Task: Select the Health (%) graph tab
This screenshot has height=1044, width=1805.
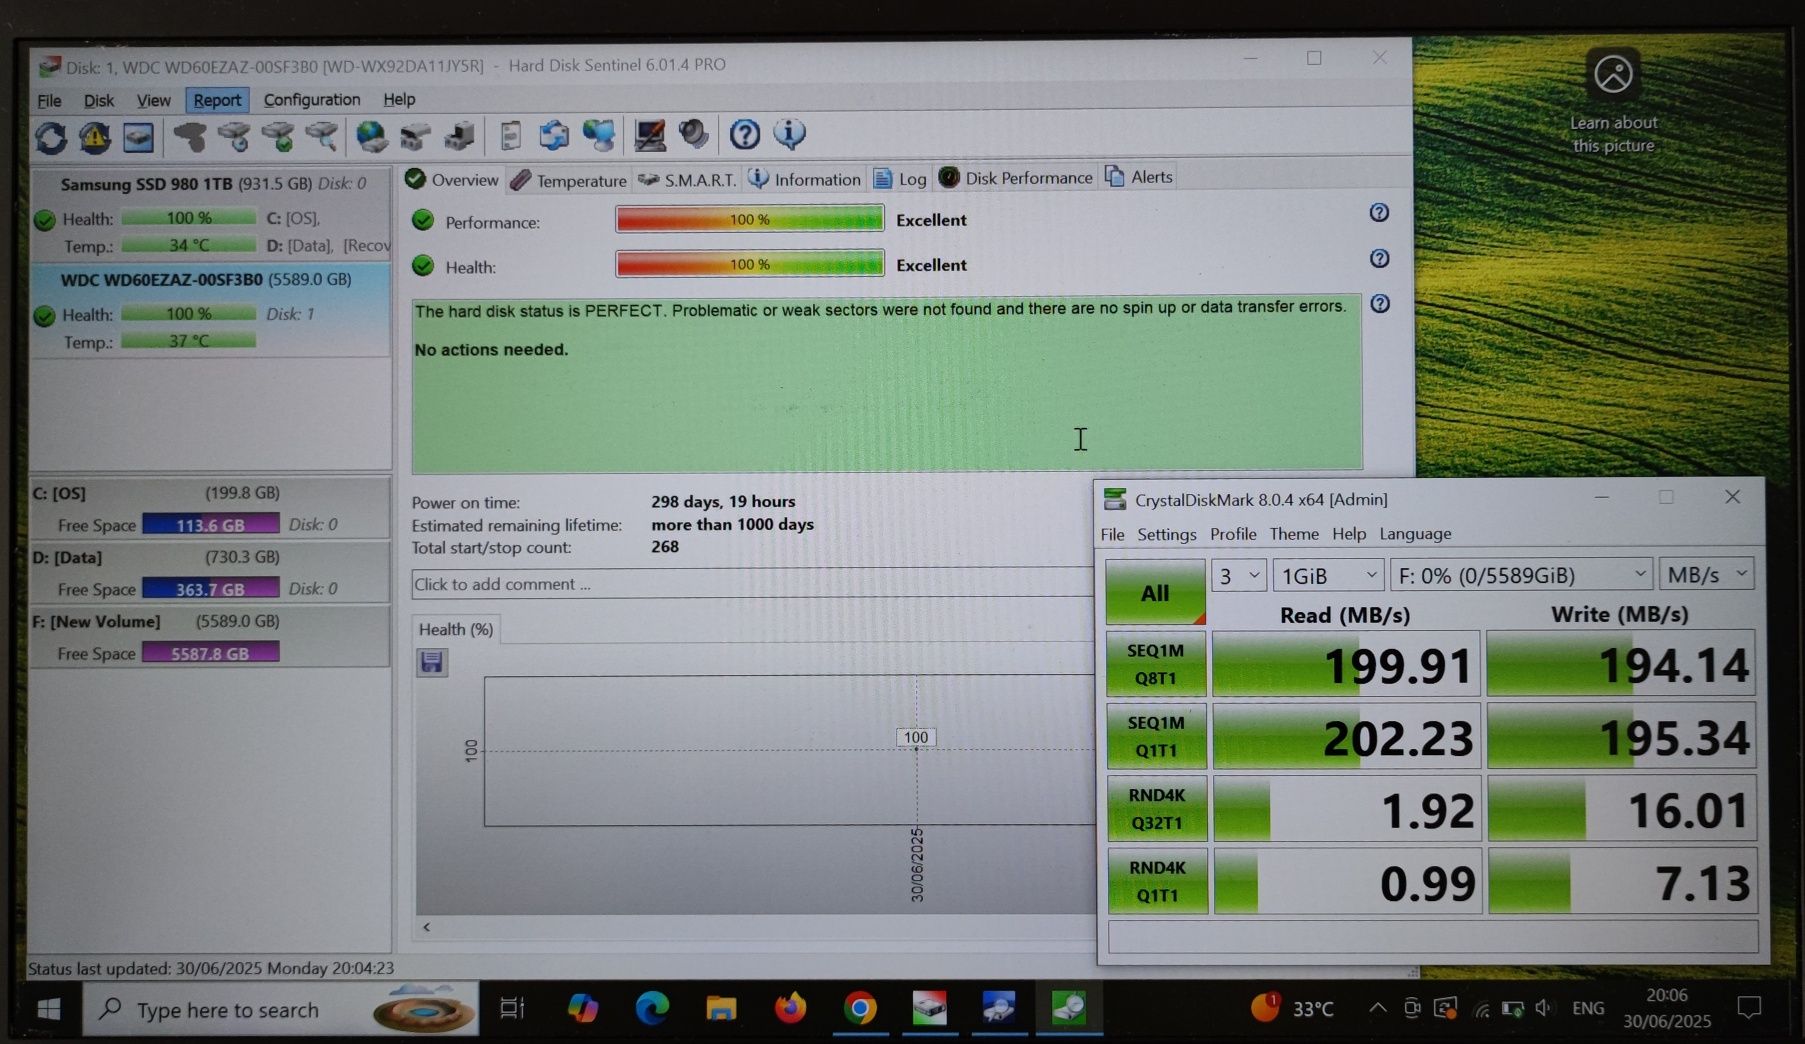Action: [x=456, y=629]
